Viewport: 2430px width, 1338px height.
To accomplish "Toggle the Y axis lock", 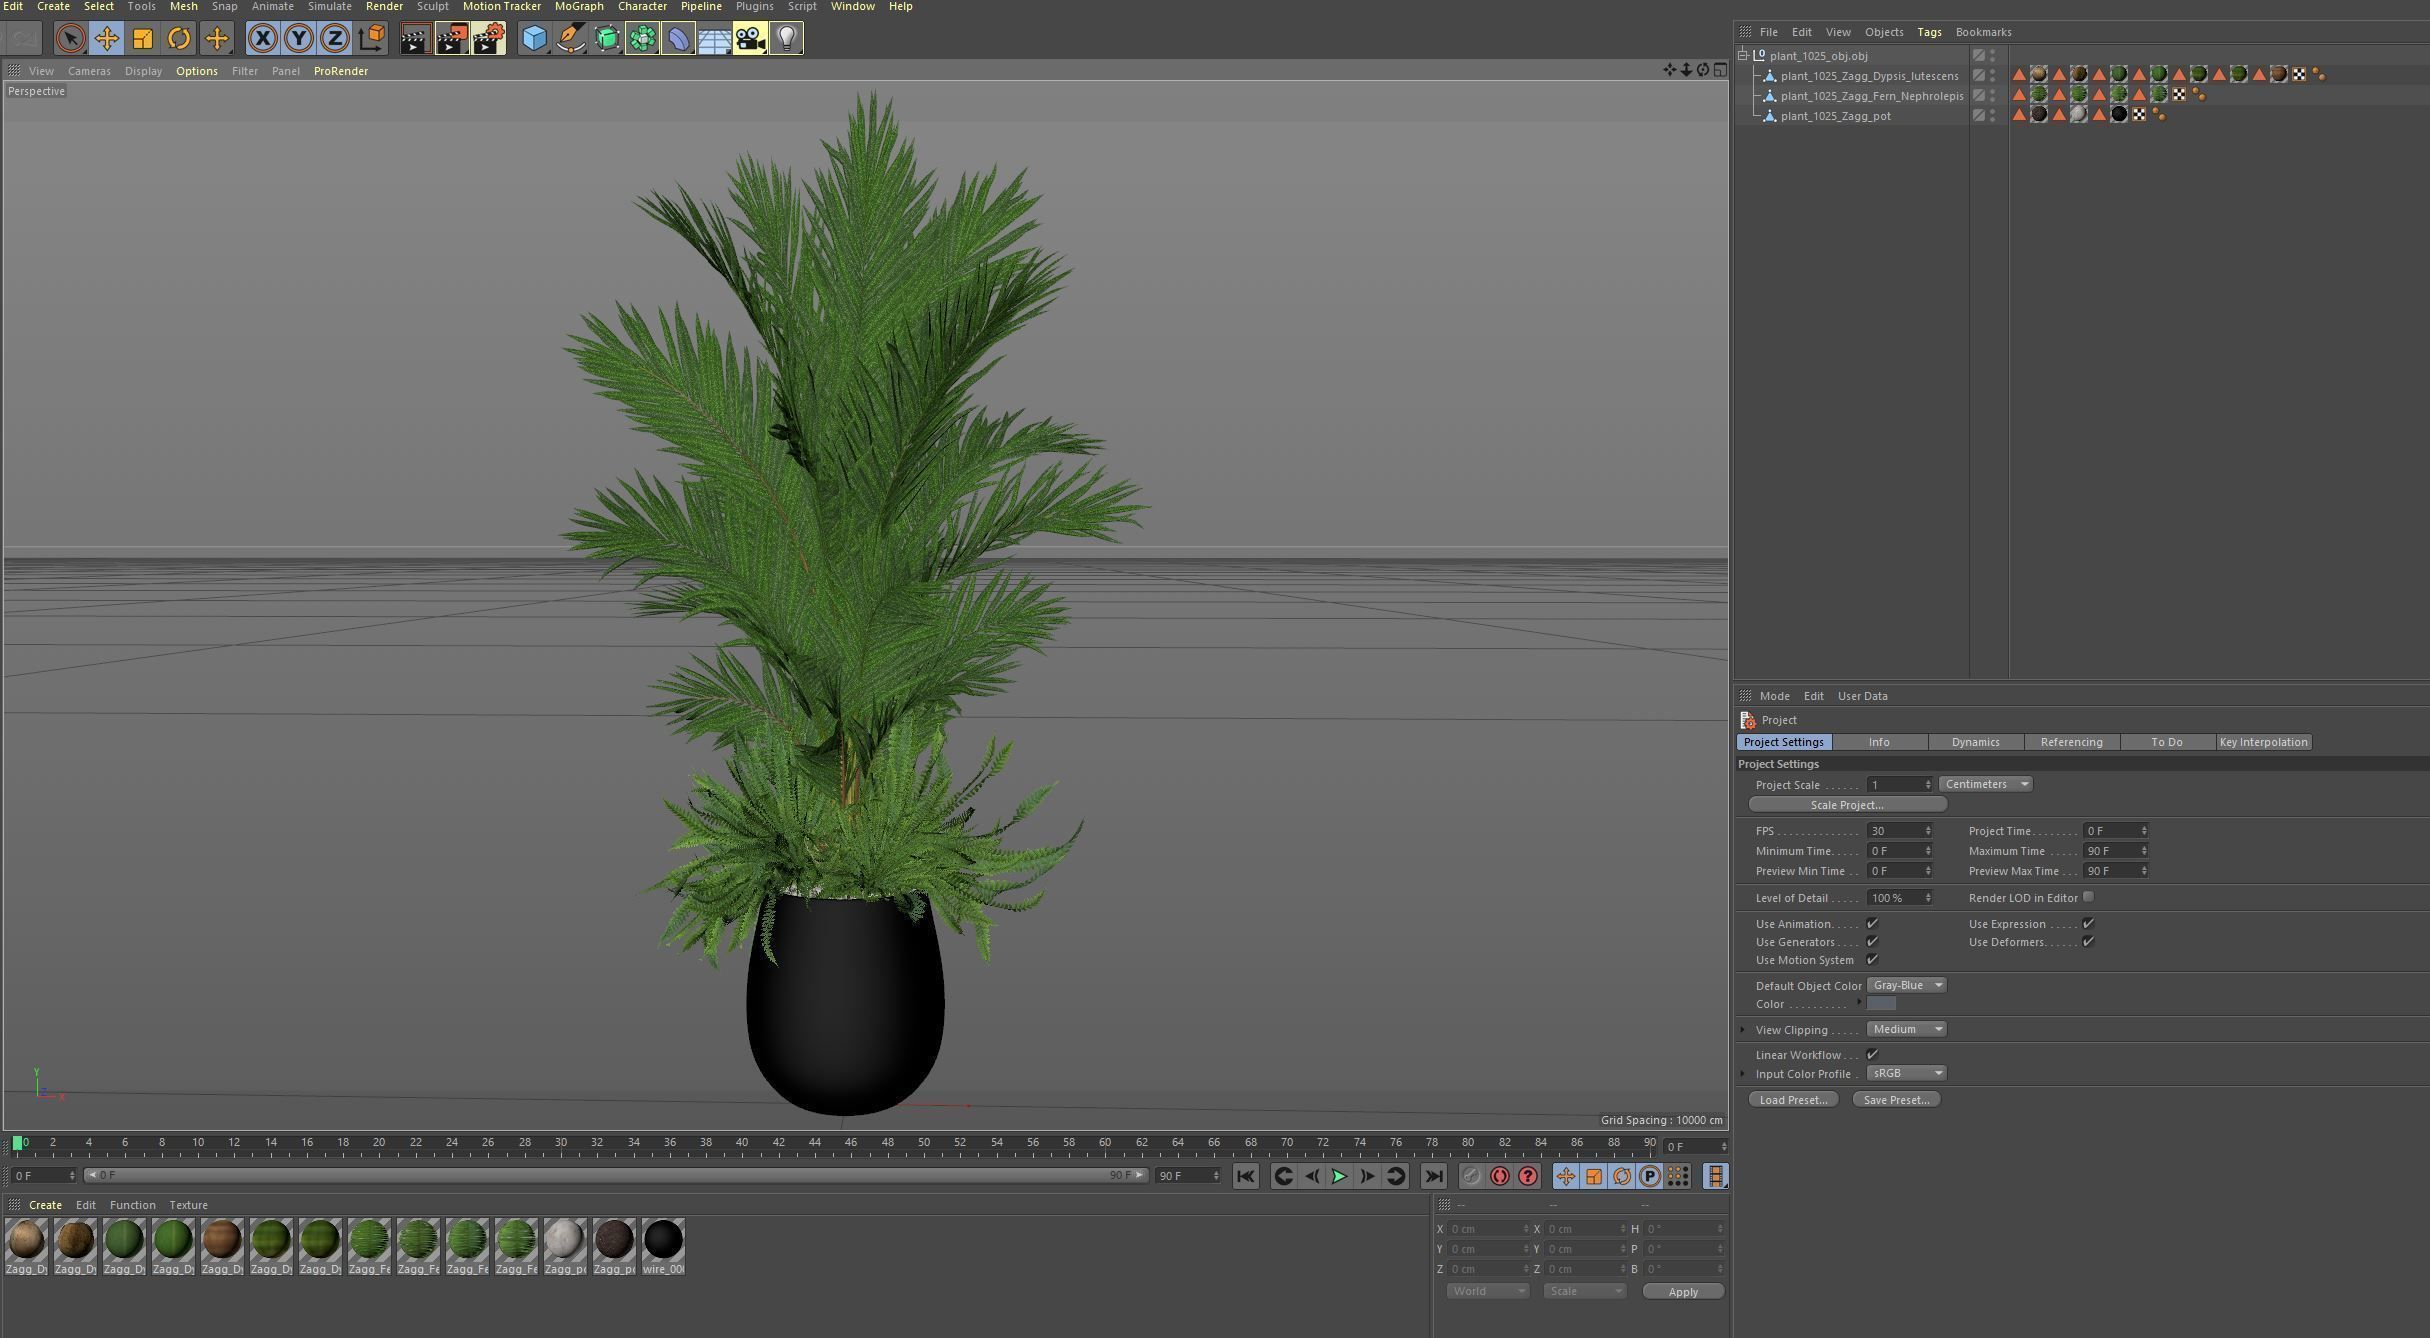I will [298, 39].
